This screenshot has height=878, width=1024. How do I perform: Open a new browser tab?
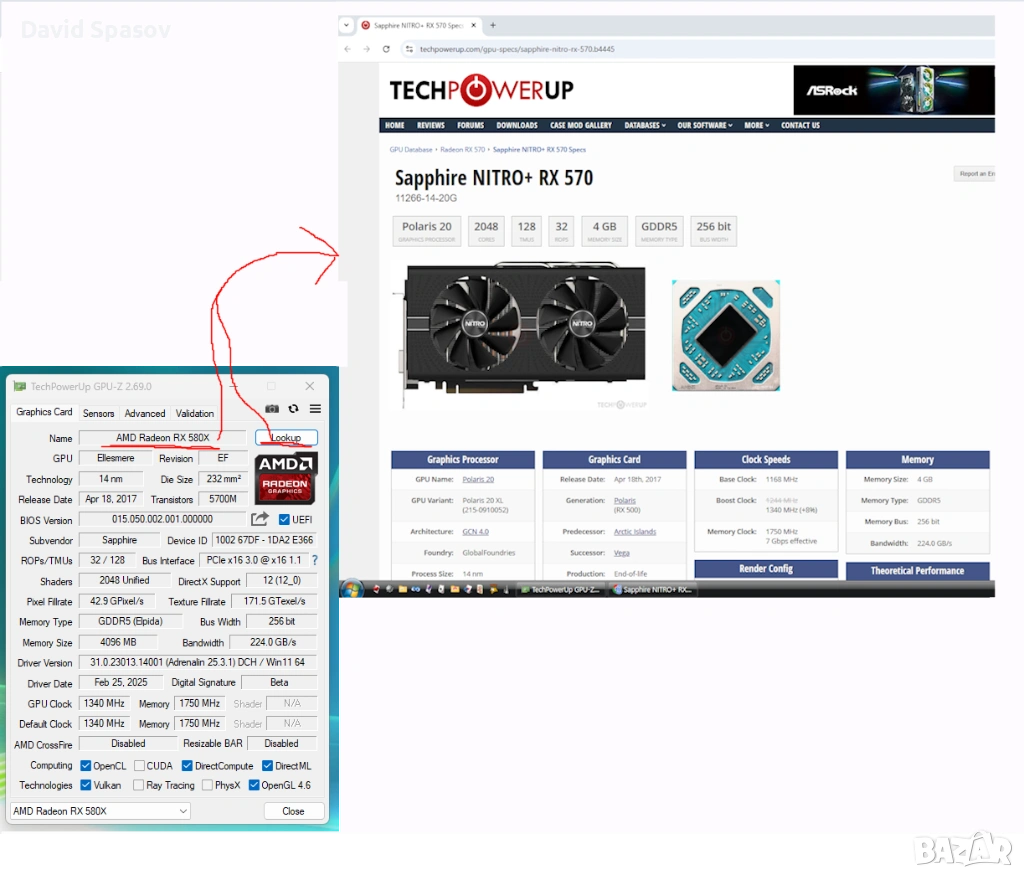(x=493, y=25)
